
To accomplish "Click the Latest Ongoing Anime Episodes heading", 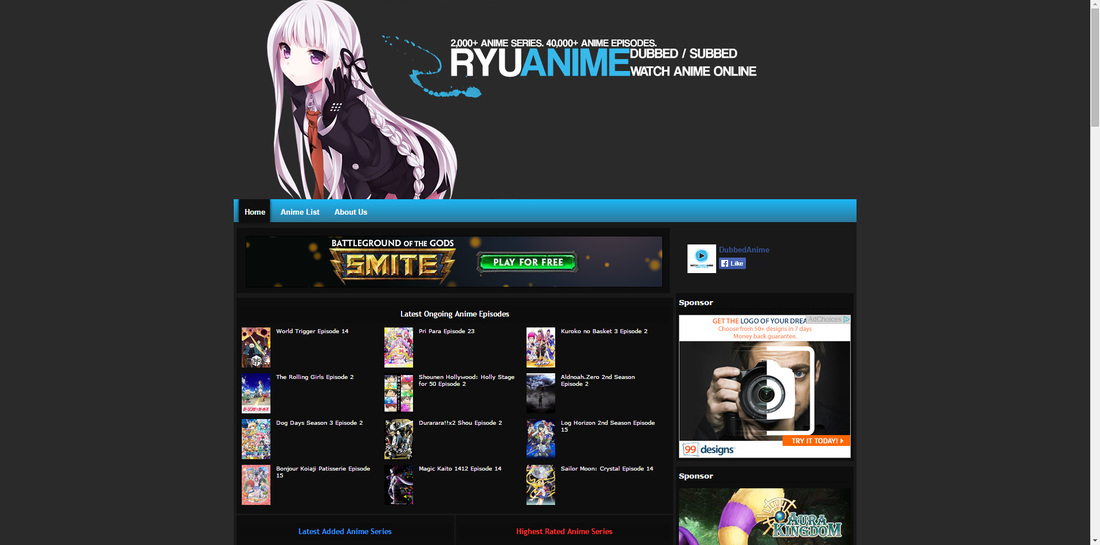I will 455,314.
